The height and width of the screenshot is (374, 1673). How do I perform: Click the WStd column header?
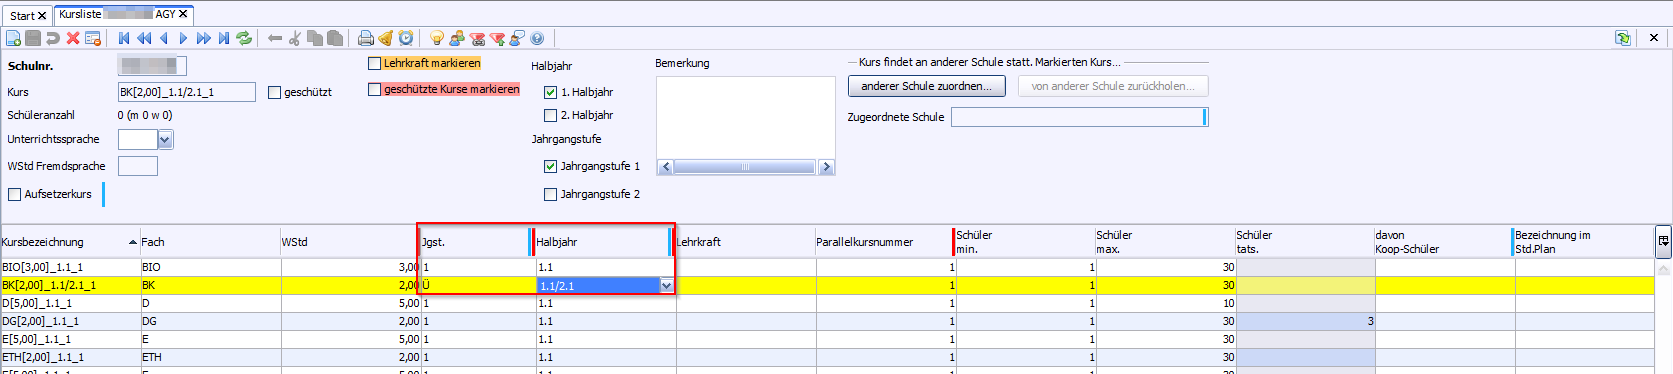(350, 242)
